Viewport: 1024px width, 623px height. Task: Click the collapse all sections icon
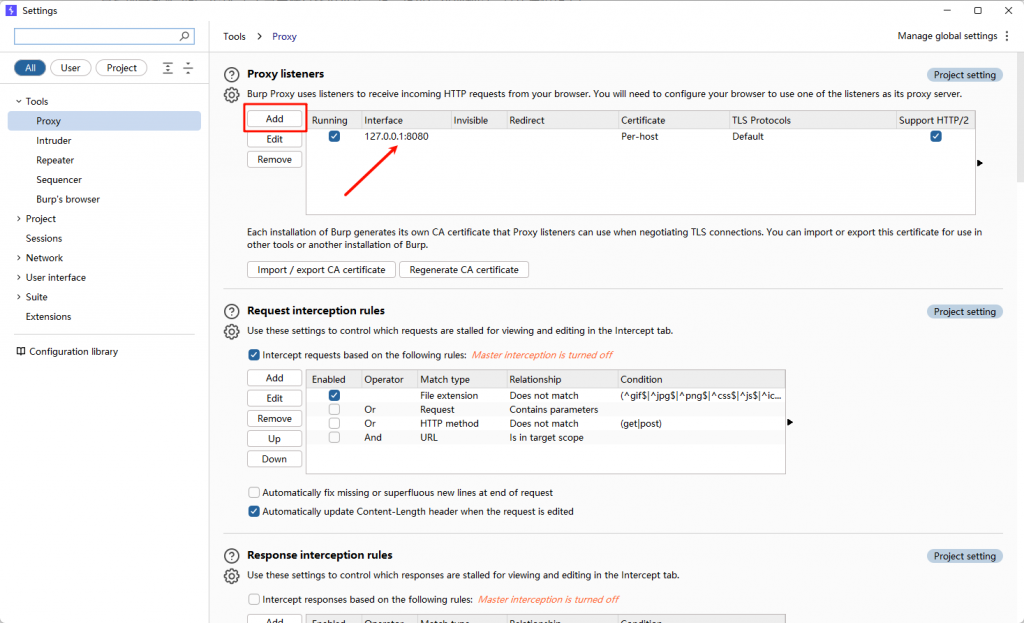(188, 68)
